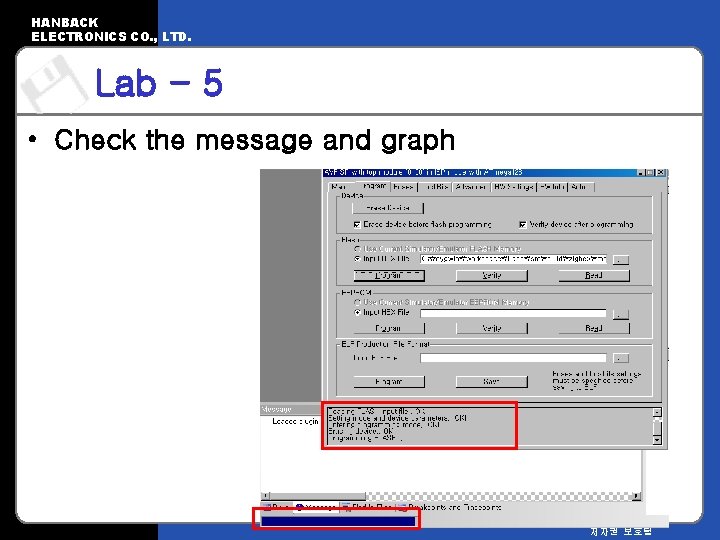This screenshot has width=720, height=540.
Task: Select EEPROM Input HEX File radio button
Action: (357, 312)
